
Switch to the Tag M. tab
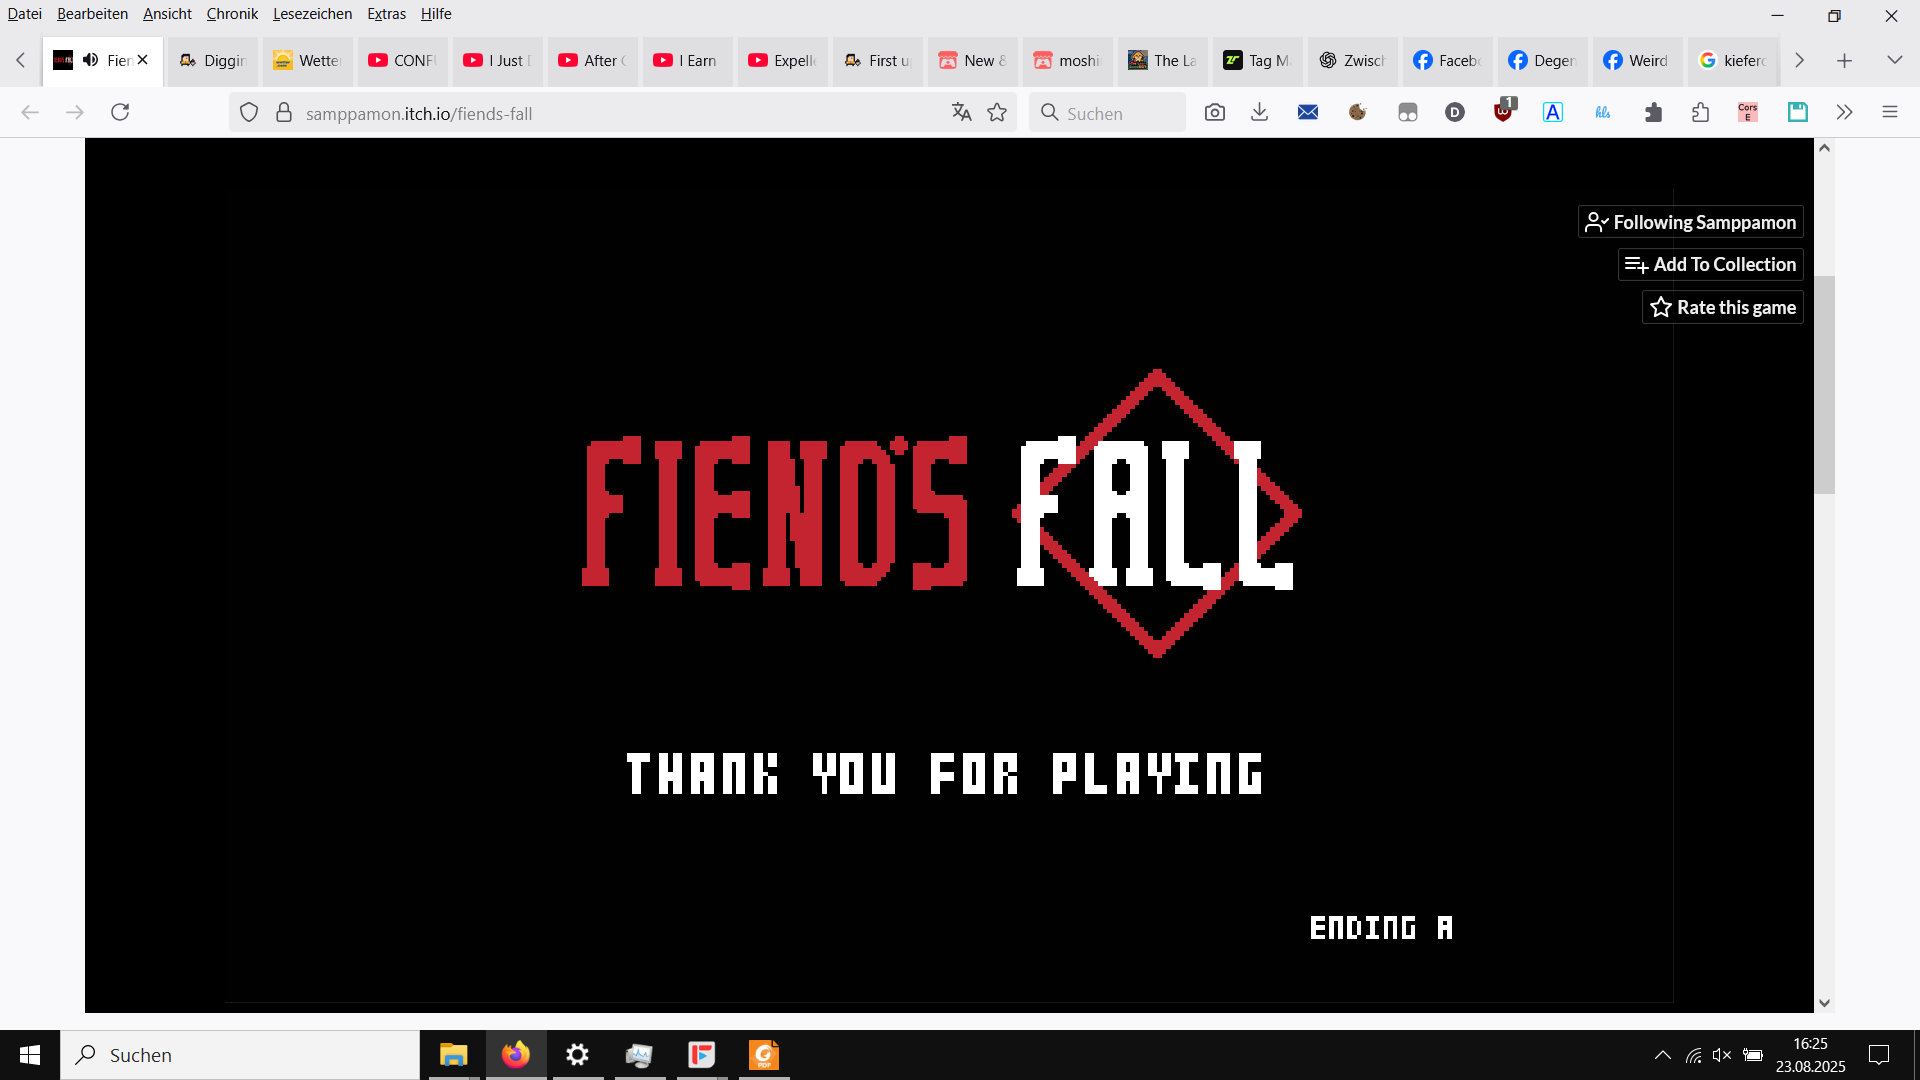point(1258,60)
